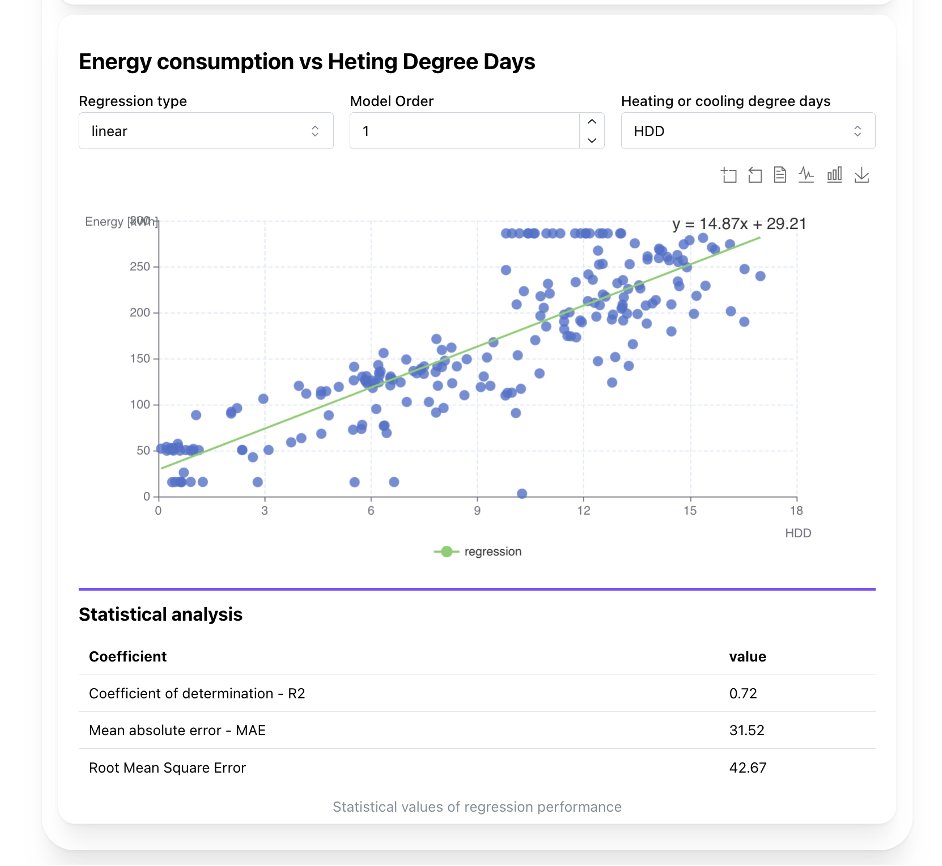Select the Root Mean Square Error row label

(x=168, y=767)
